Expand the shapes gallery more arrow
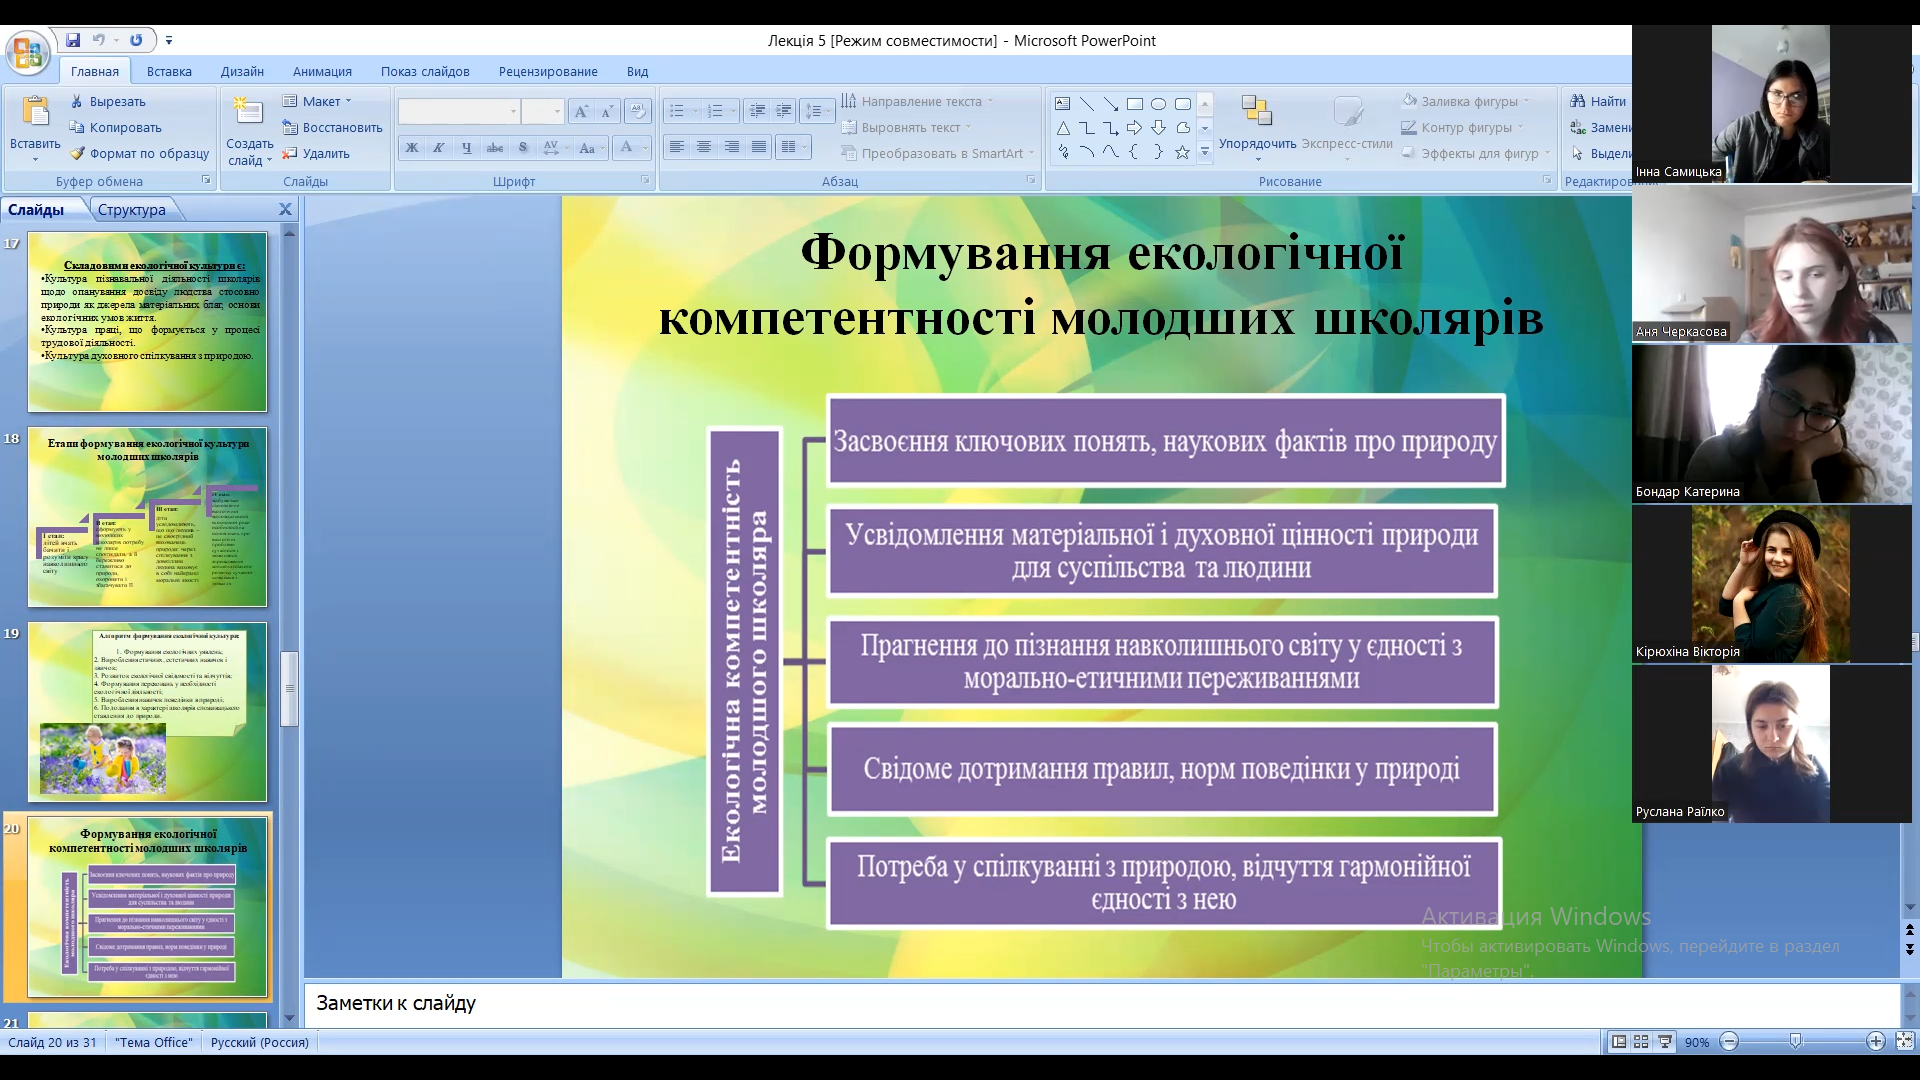 1205,152
